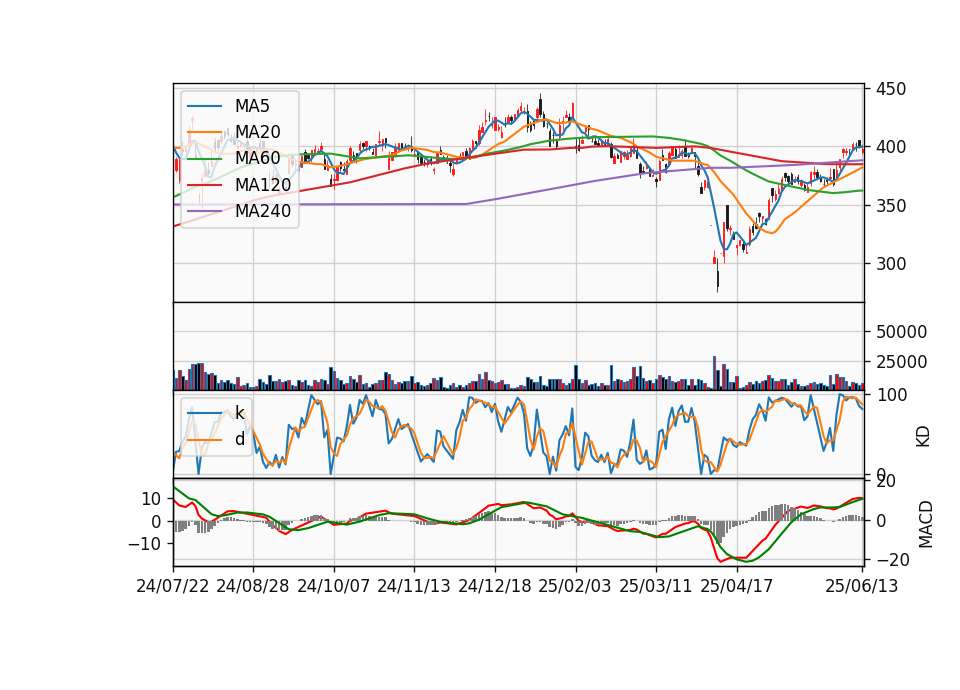Click the 25/03/11 date axis label
Viewport: 960px width, 690px height.
pos(656,586)
